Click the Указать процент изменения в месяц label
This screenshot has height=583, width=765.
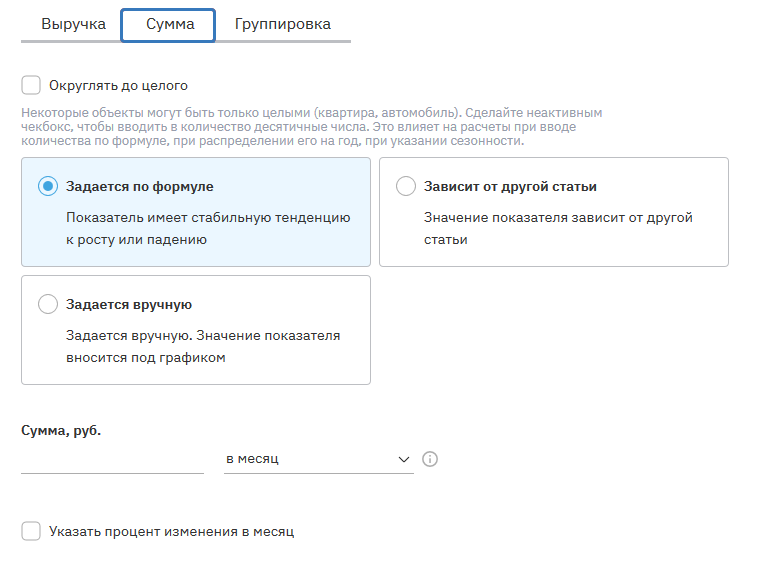(171, 531)
